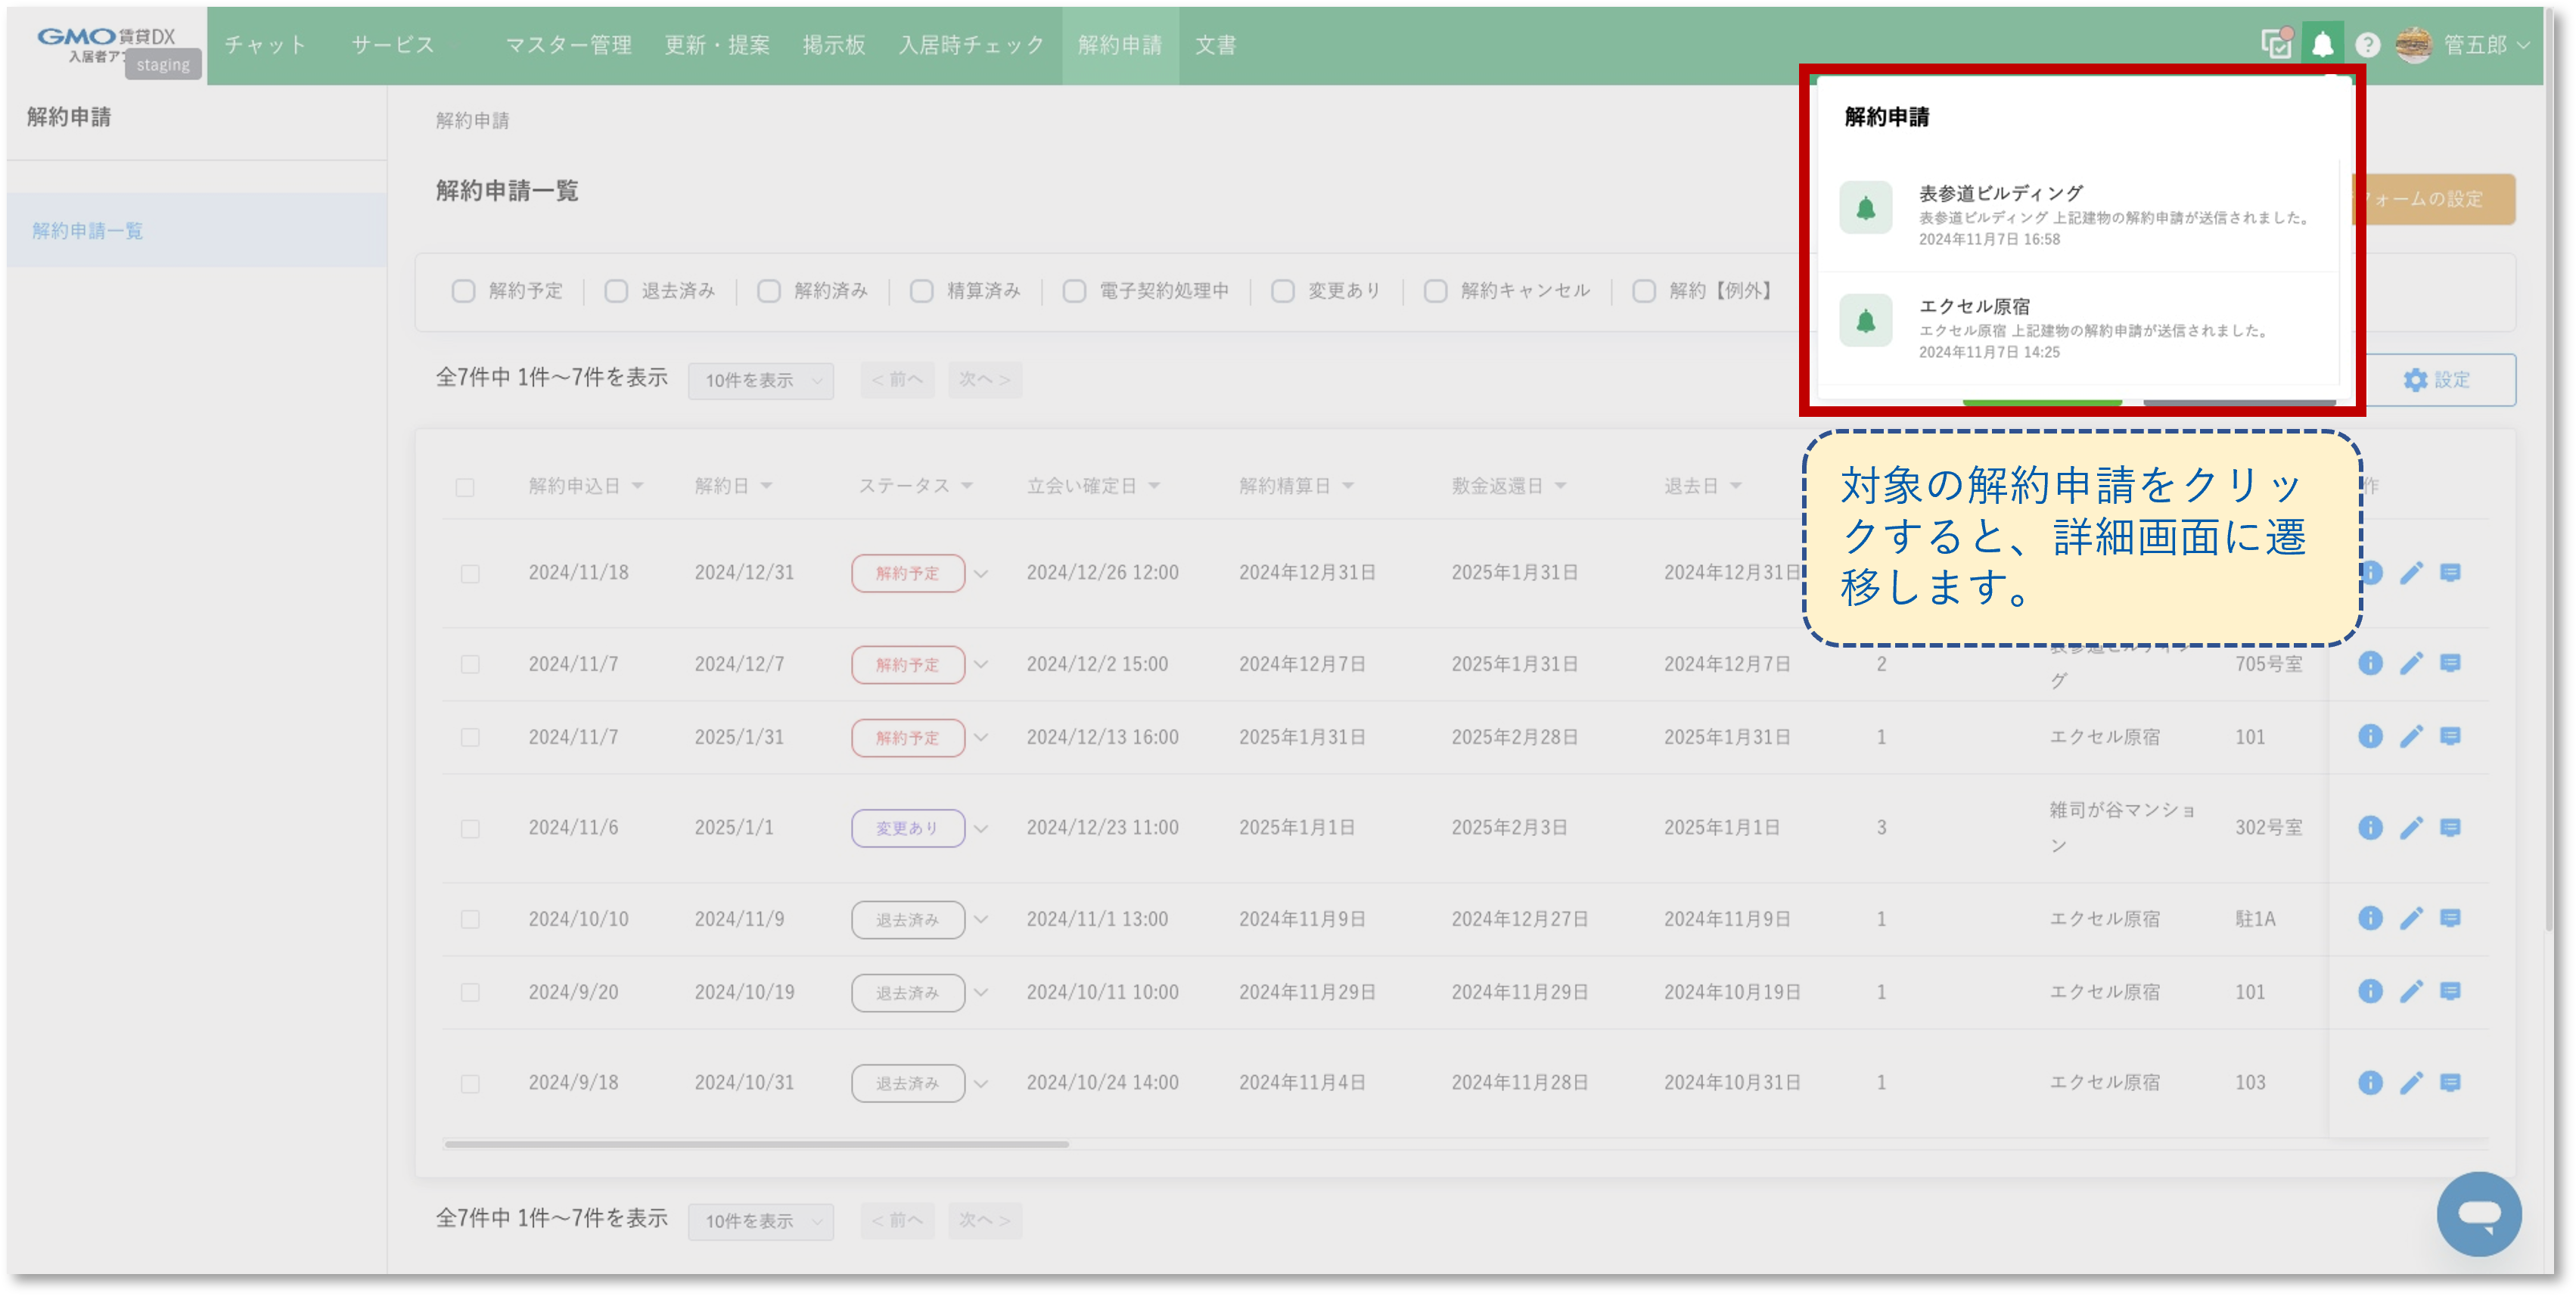This screenshot has height=1296, width=2576.
Task: Click the pencil edit icon for エクセル原宿 101 row
Action: 2412,737
